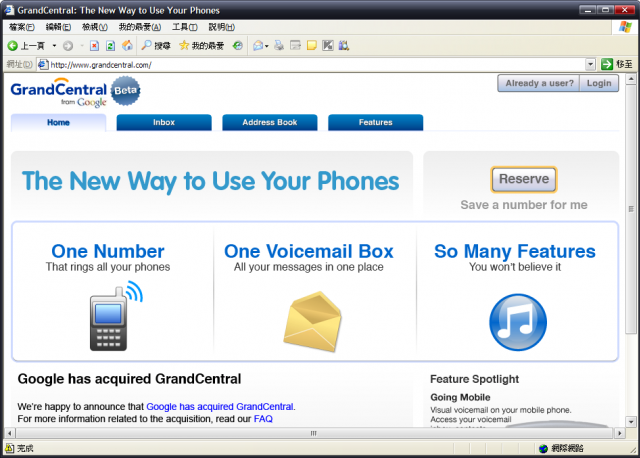Click the Reserve button
This screenshot has height=458, width=640.
click(x=524, y=179)
